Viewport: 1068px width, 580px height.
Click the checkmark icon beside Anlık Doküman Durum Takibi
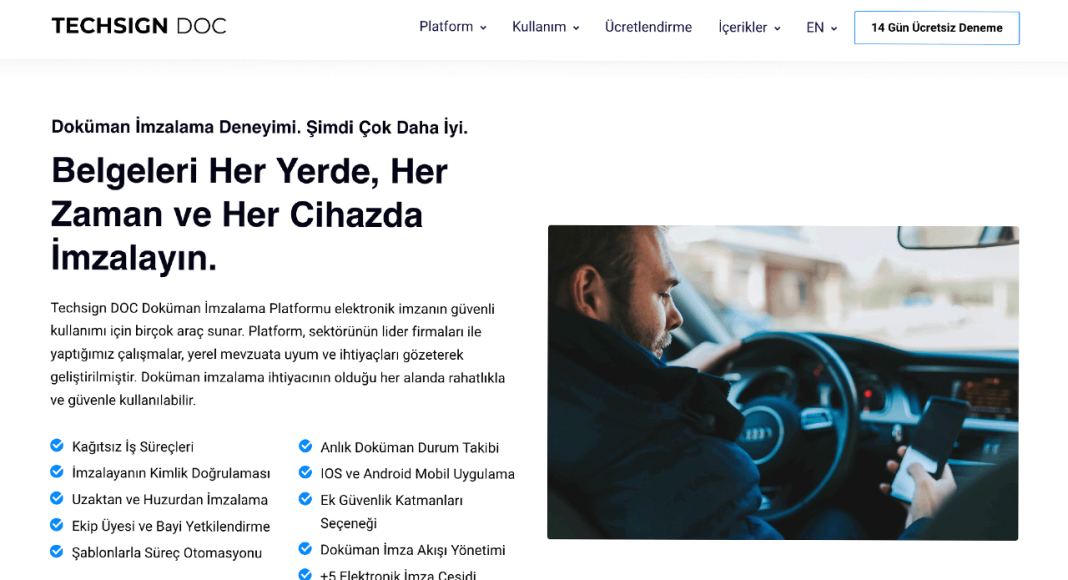(x=306, y=446)
